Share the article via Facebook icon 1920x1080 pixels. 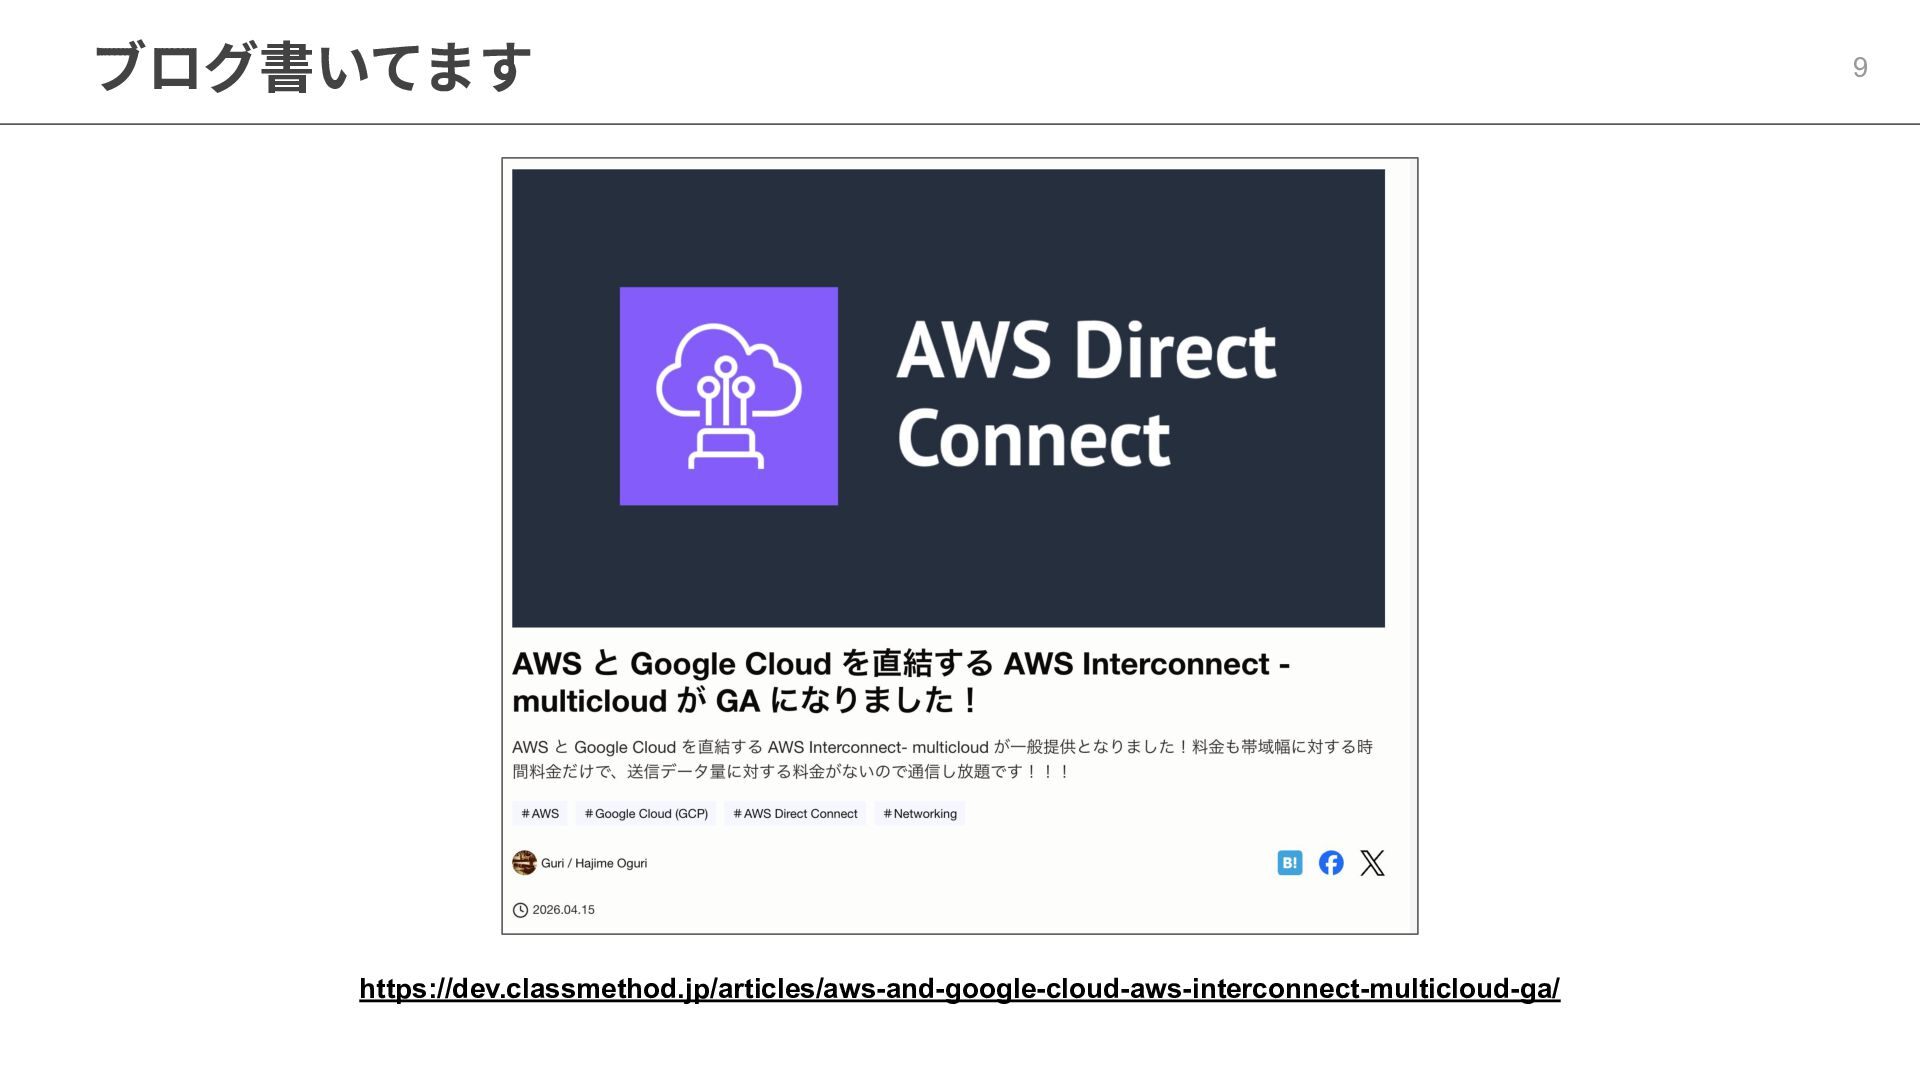(1331, 863)
